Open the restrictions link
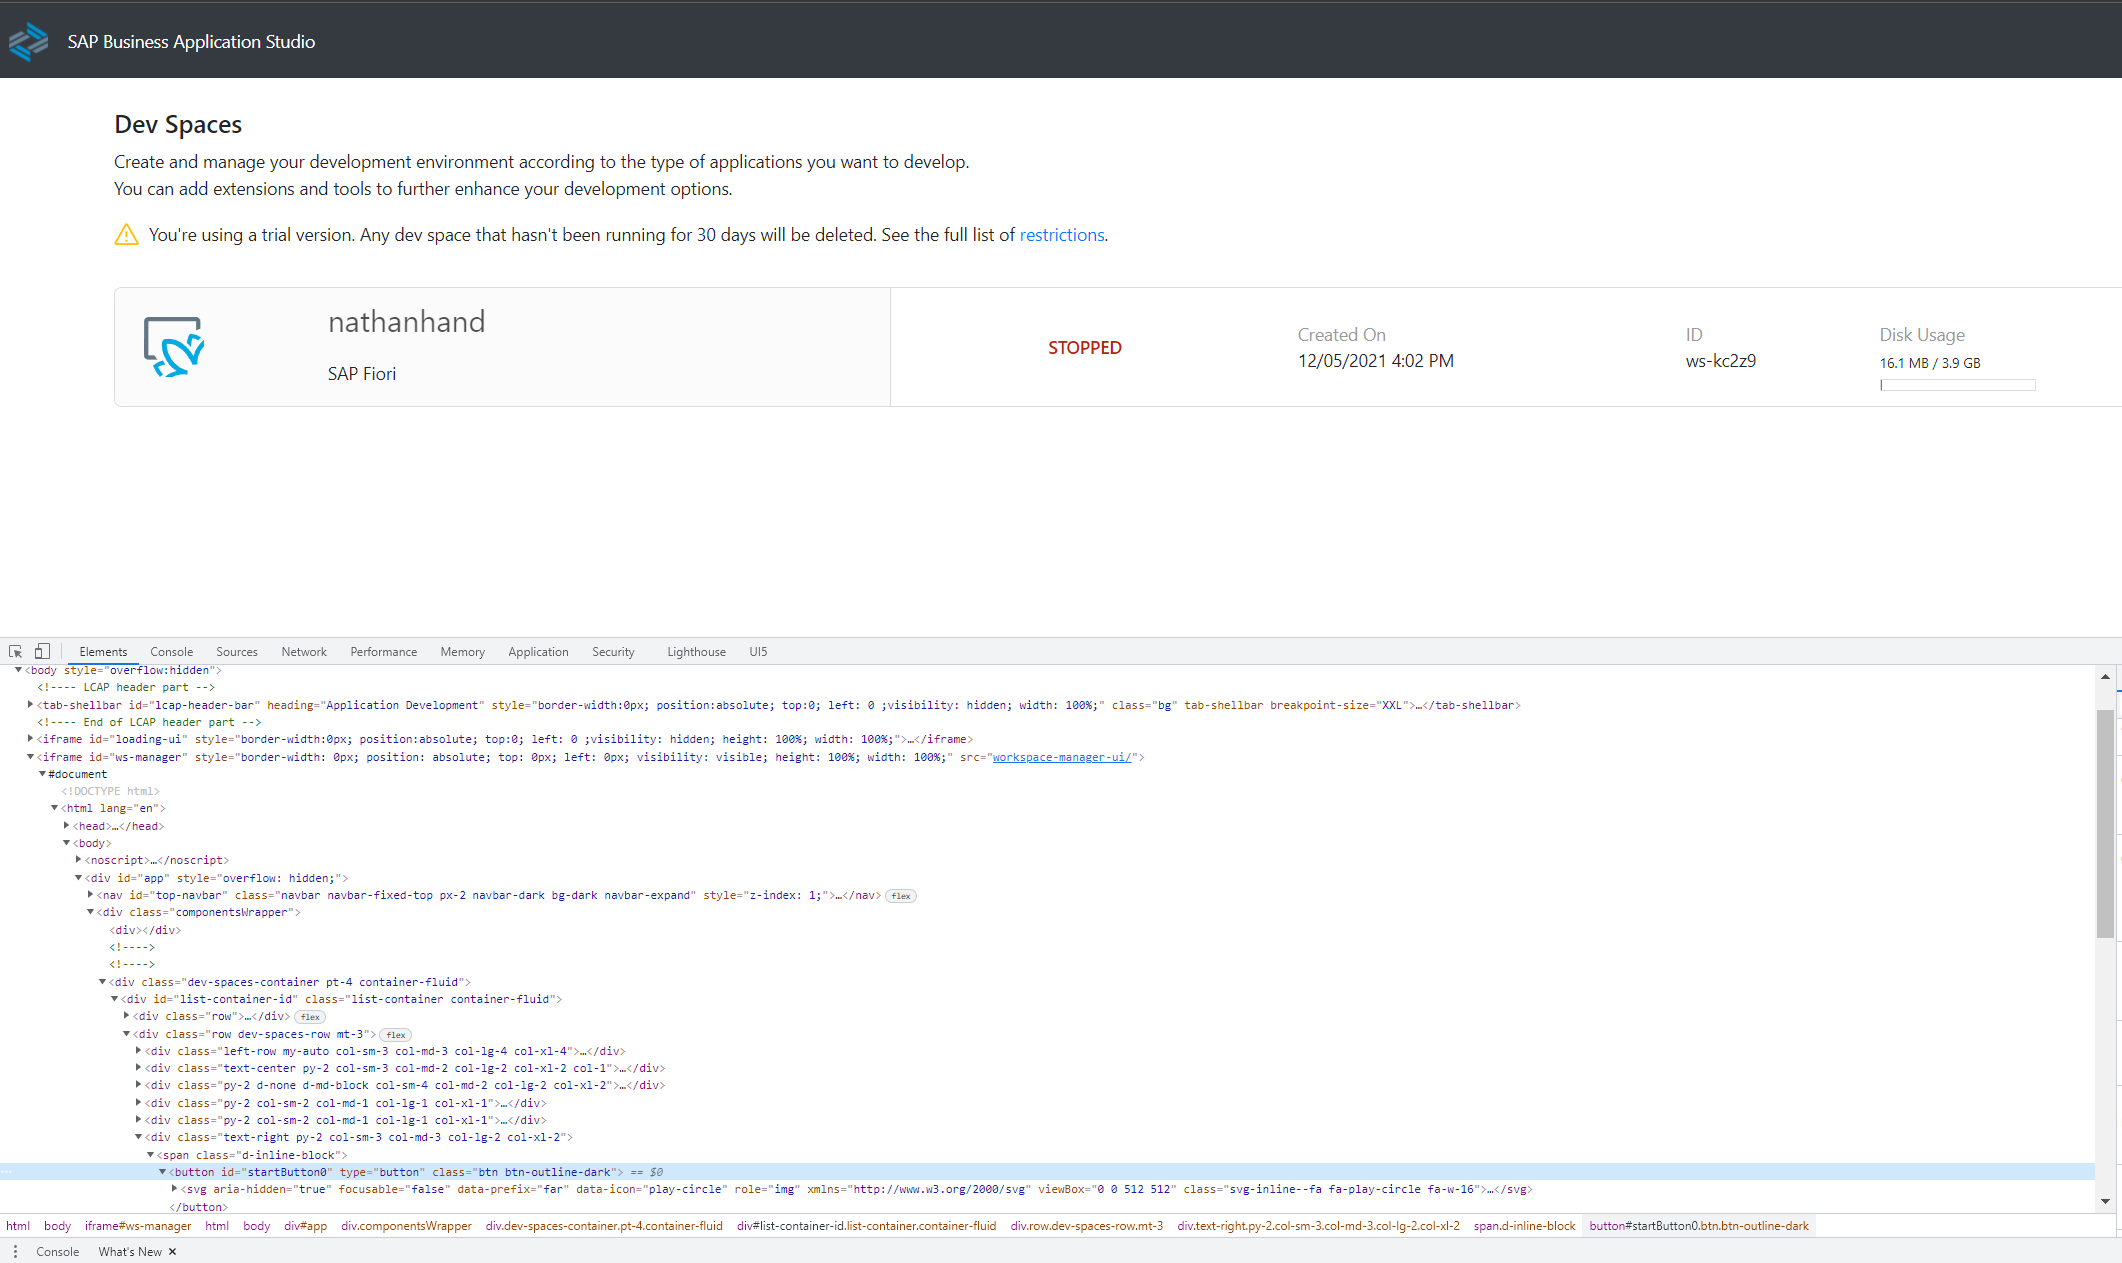This screenshot has height=1263, width=2122. point(1062,235)
